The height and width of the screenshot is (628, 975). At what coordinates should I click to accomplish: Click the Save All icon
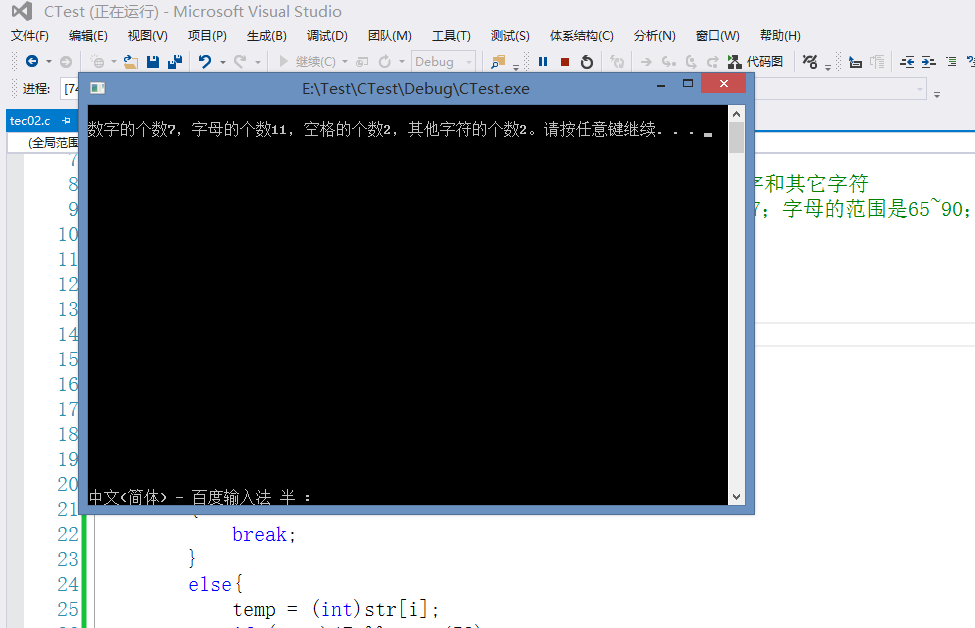(175, 62)
